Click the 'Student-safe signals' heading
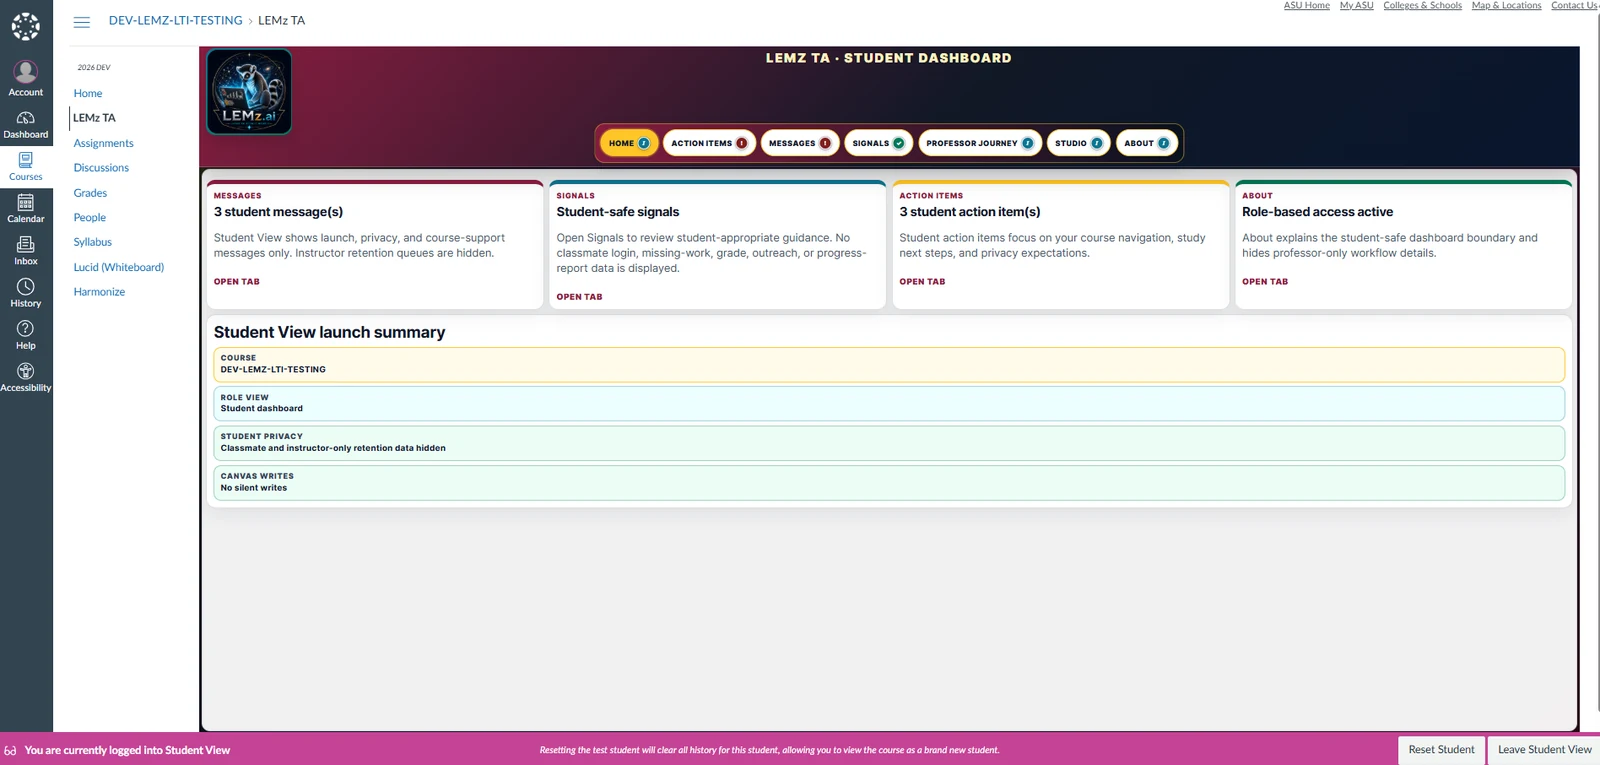Image resolution: width=1600 pixels, height=765 pixels. [x=617, y=212]
